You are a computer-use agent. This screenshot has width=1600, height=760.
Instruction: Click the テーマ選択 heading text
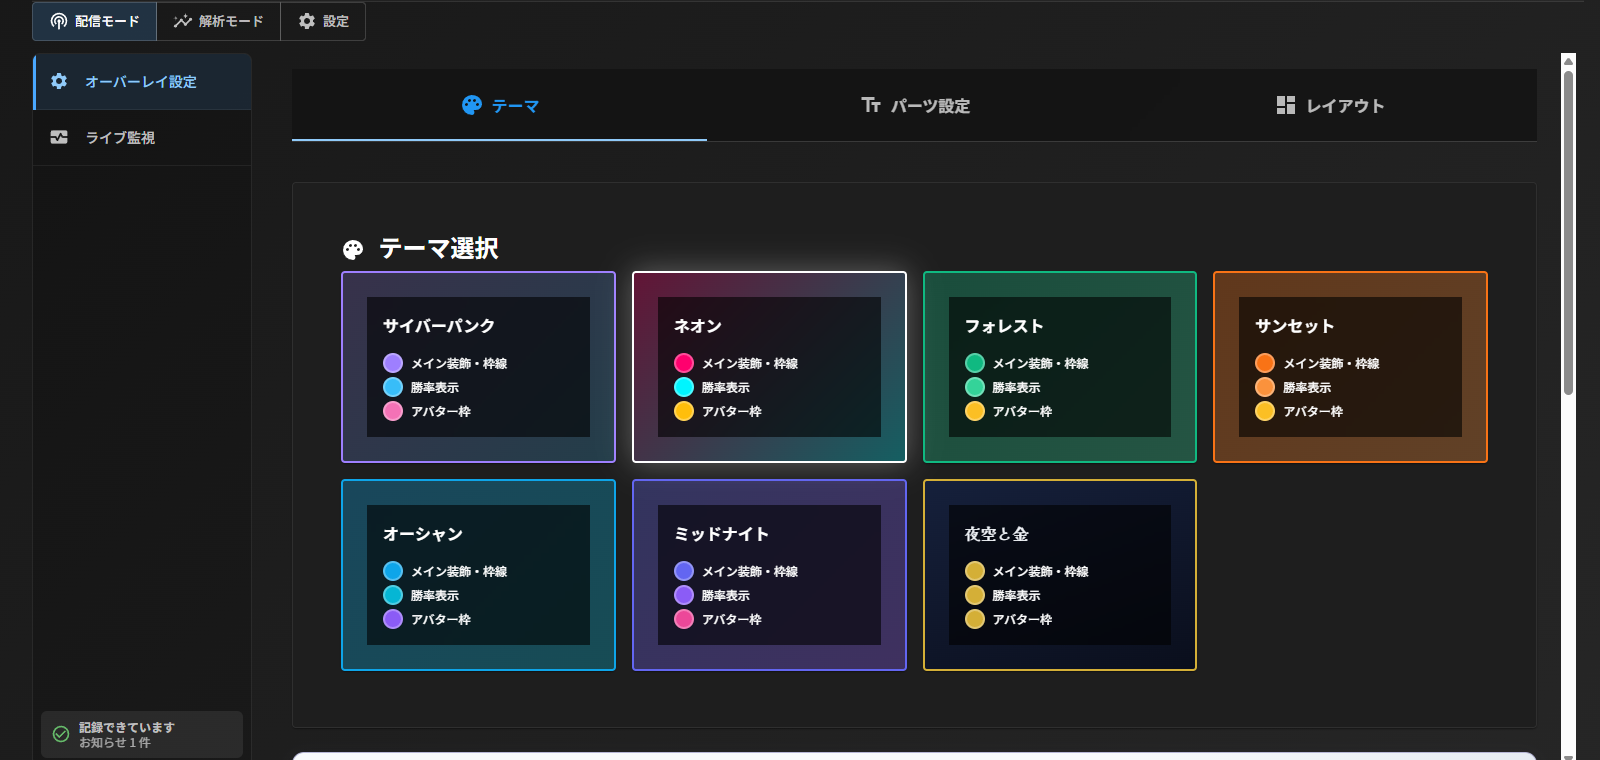tap(439, 248)
